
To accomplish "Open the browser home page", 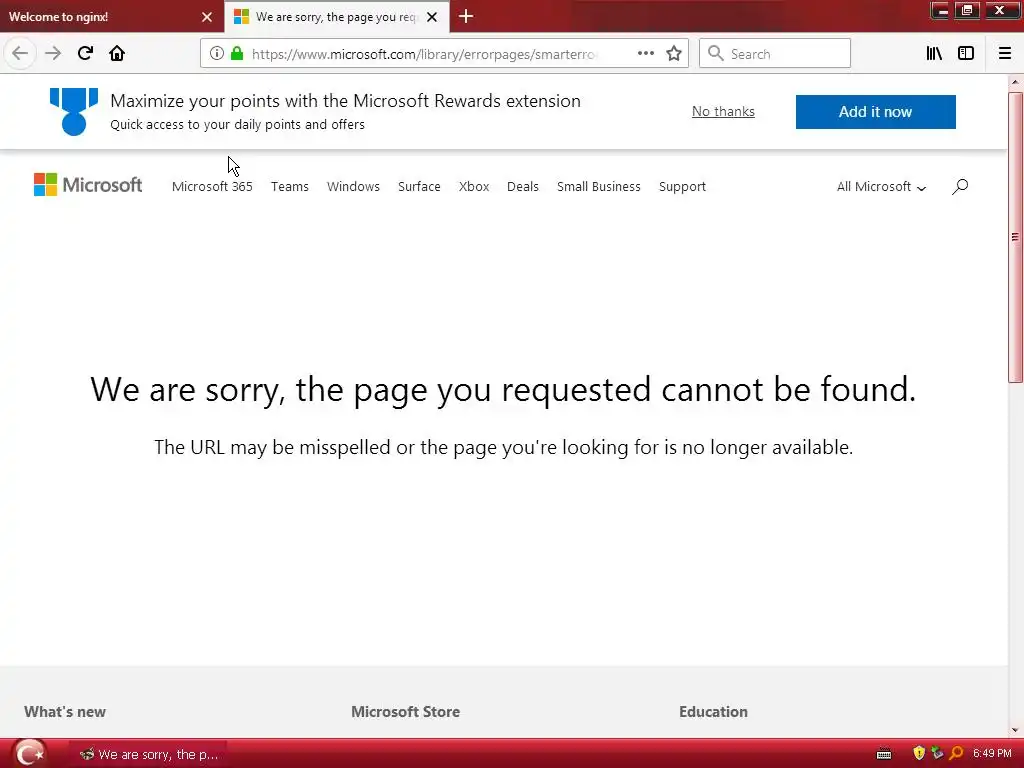I will [x=117, y=53].
